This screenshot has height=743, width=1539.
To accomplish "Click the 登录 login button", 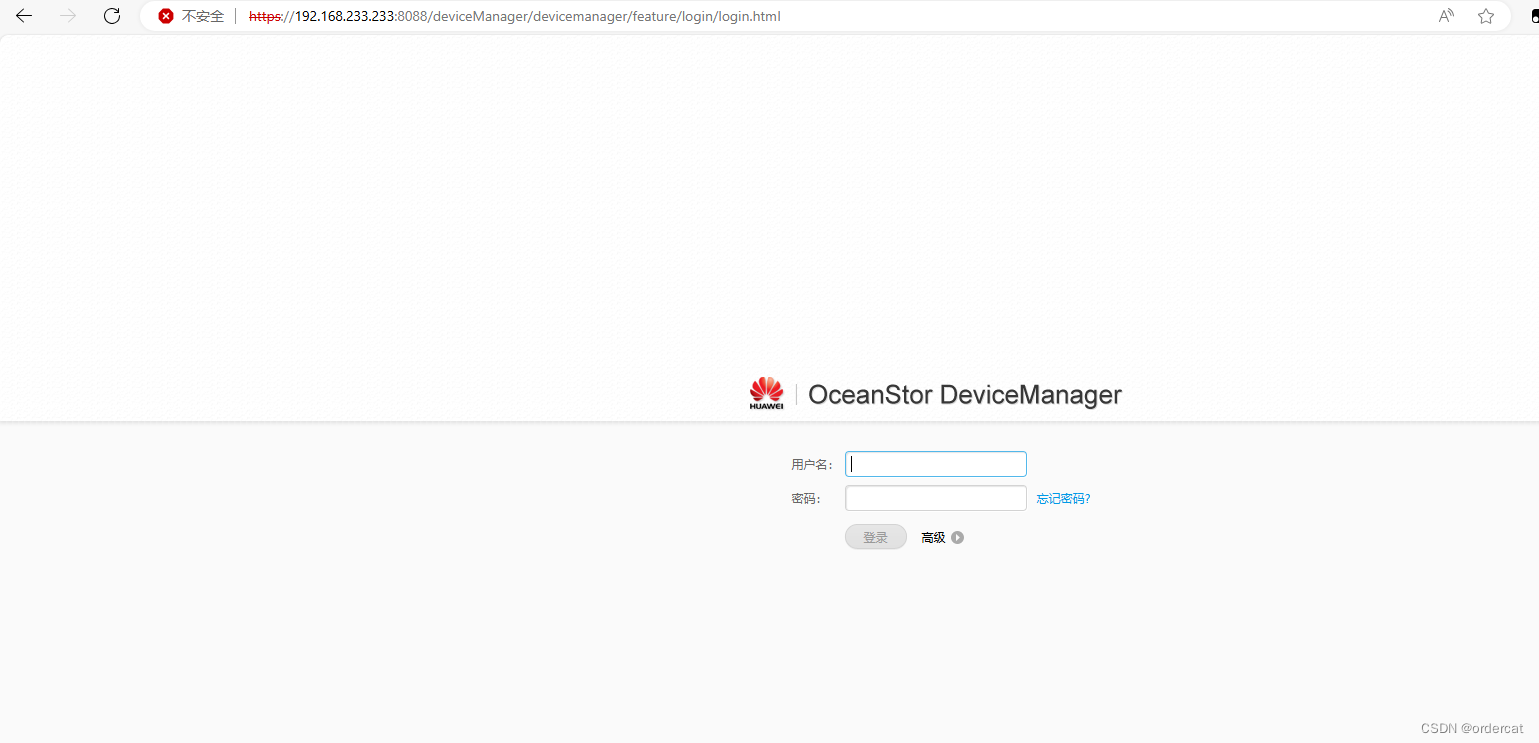I will click(876, 537).
